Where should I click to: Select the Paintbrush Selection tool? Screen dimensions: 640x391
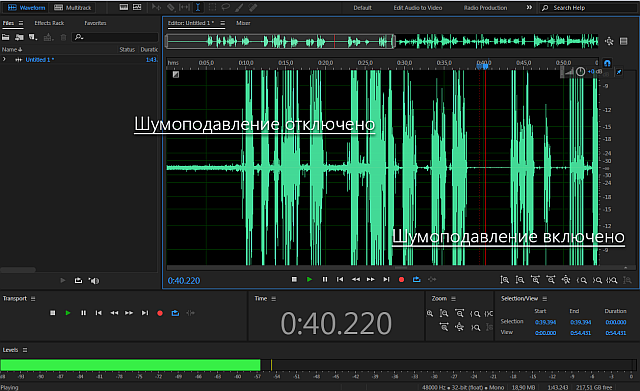coord(240,7)
